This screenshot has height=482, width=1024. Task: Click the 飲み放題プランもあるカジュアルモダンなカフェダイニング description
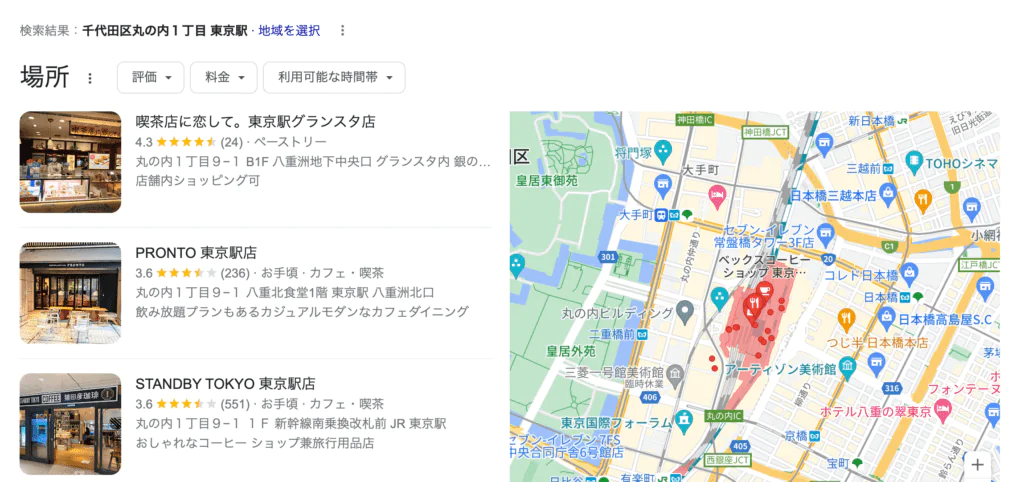point(302,312)
